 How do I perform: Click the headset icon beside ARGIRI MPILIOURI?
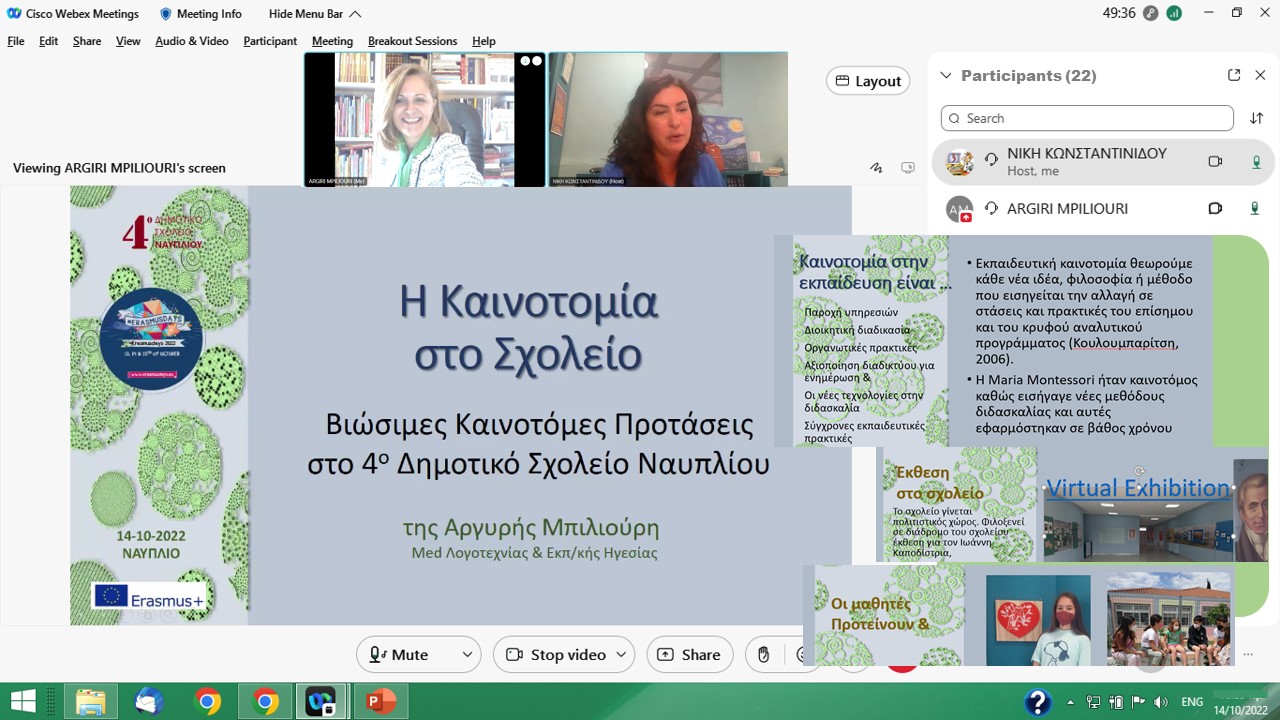(991, 208)
